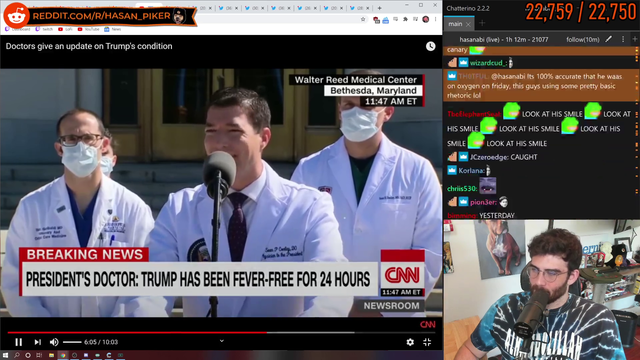Open Task View on the taskbar
The image size is (640, 360).
[39, 356]
